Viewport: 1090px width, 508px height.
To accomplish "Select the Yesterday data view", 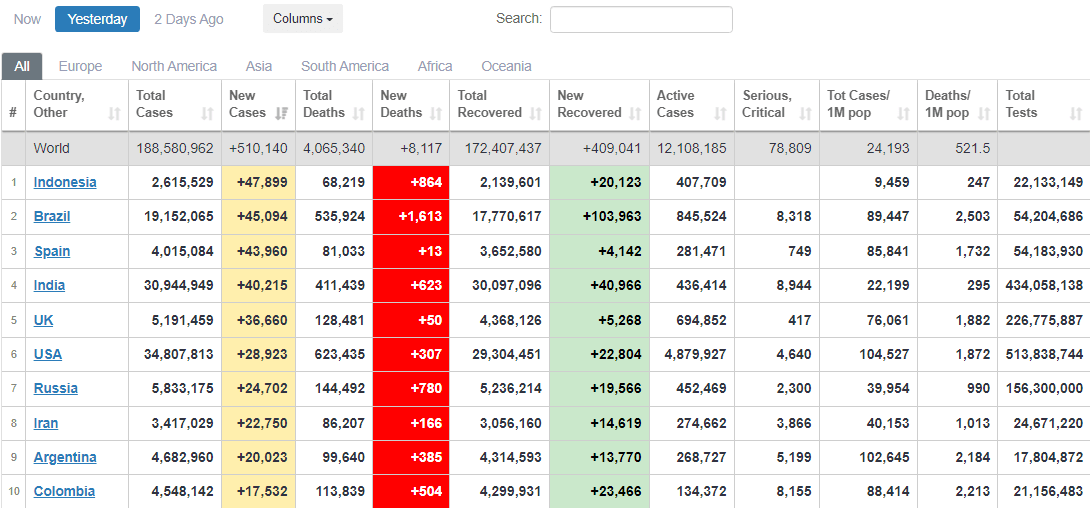I will 97,19.
